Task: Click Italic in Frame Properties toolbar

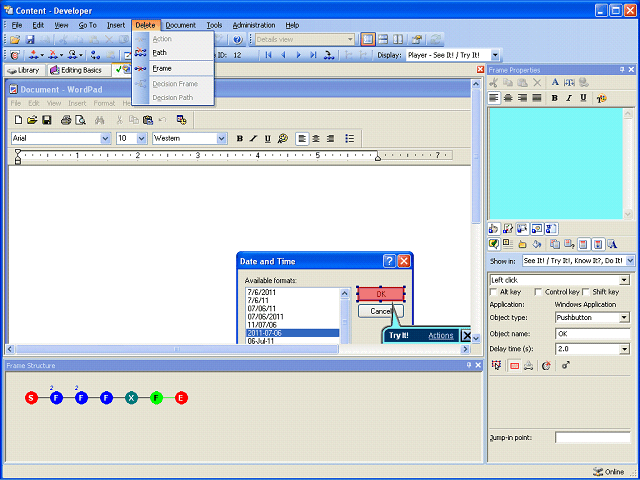Action: tap(569, 98)
